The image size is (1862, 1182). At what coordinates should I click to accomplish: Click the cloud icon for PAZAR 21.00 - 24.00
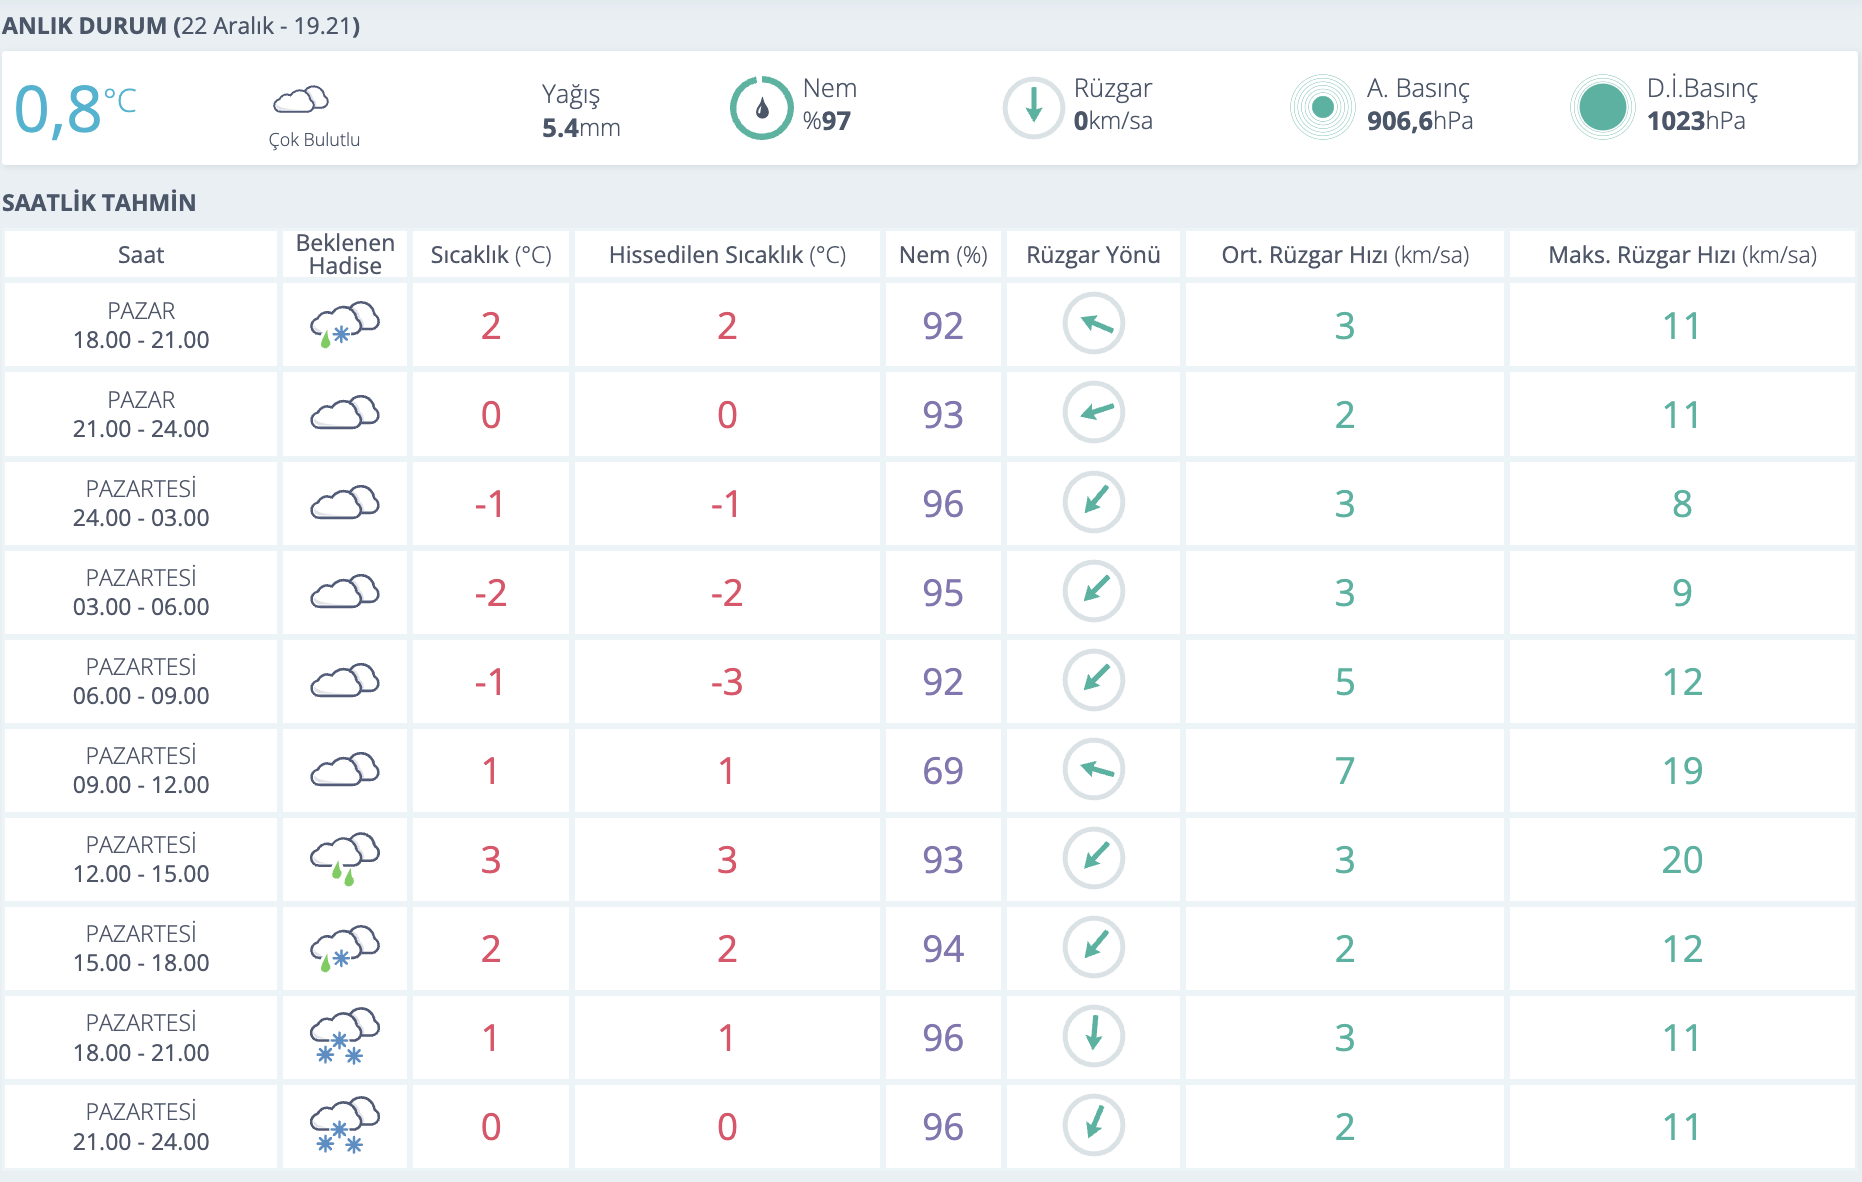pos(345,413)
